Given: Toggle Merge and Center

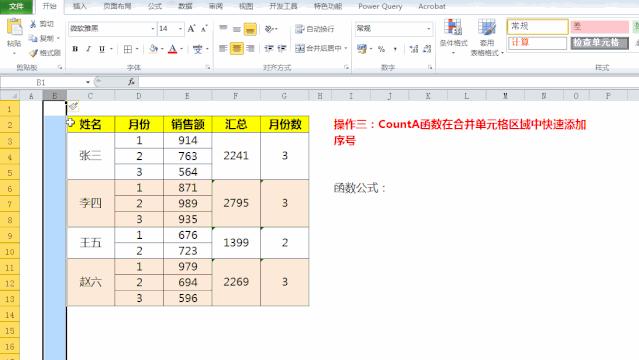Looking at the screenshot, I should tap(318, 49).
